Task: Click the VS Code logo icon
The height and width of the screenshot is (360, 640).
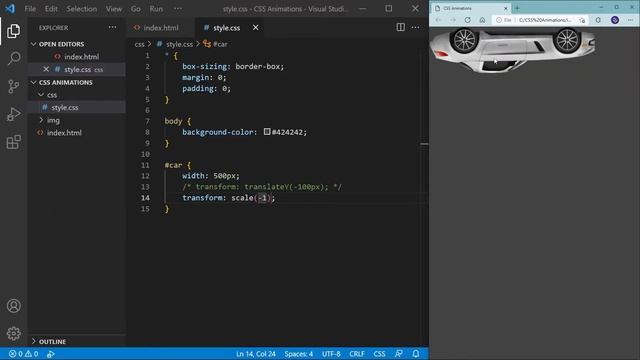Action: pos(10,8)
